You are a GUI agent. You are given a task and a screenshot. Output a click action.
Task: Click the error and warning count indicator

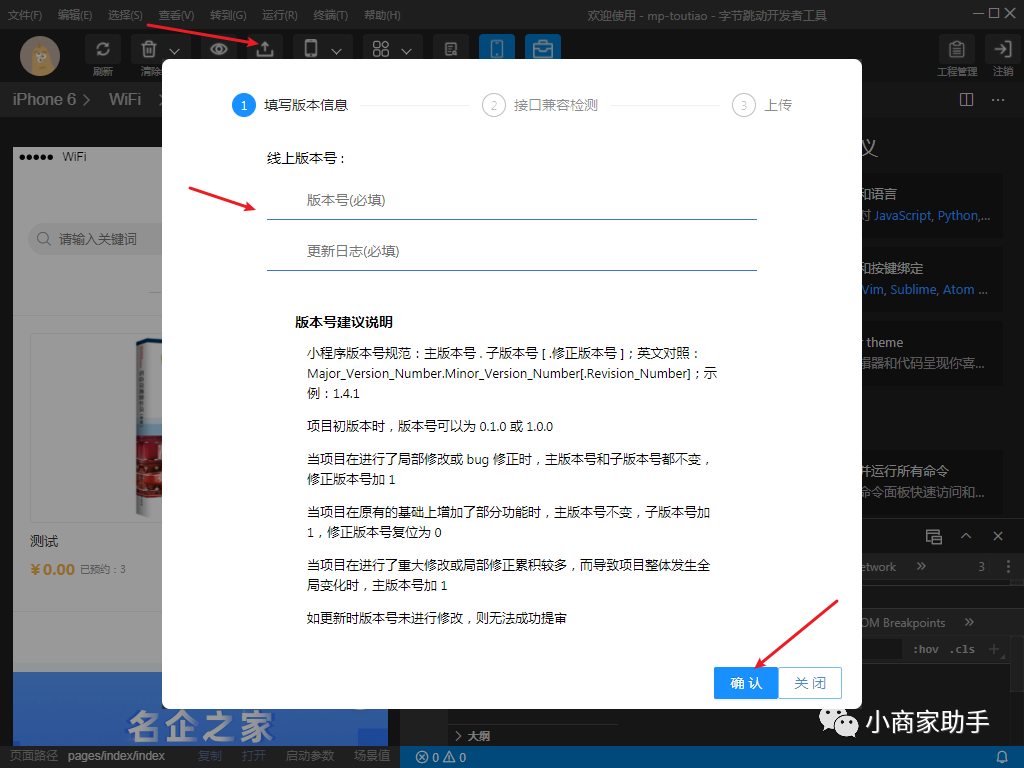click(441, 757)
